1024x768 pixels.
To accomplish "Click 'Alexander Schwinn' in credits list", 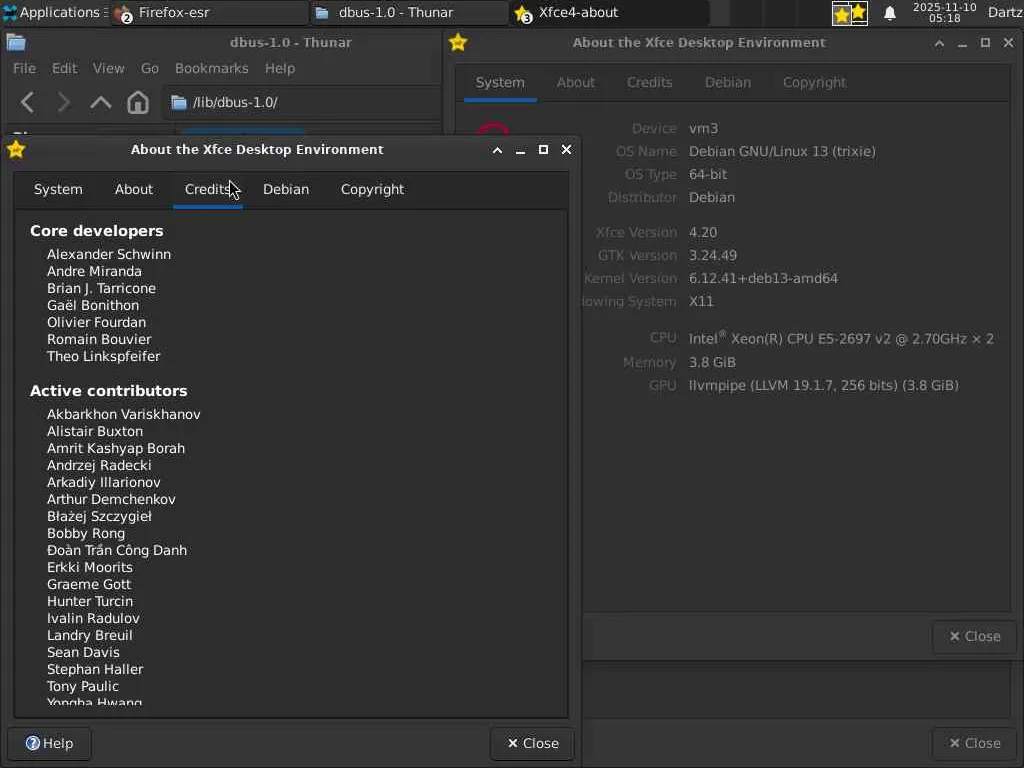I will [109, 255].
